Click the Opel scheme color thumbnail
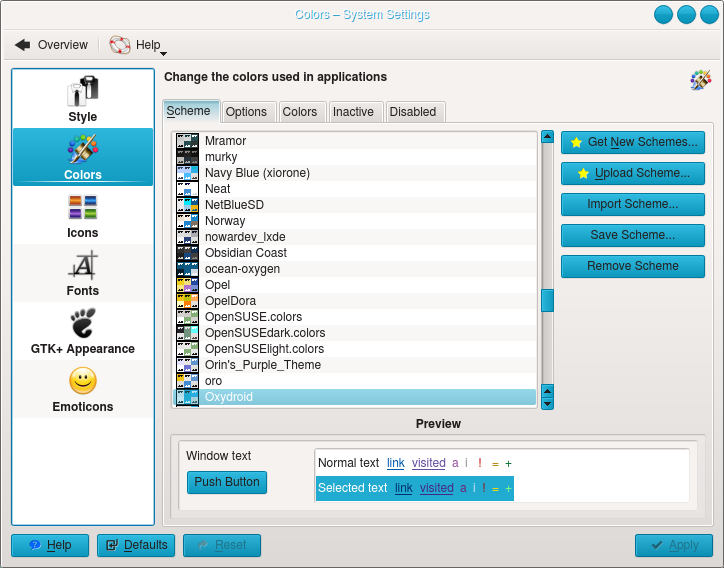724x568 pixels. pyautogui.click(x=187, y=285)
